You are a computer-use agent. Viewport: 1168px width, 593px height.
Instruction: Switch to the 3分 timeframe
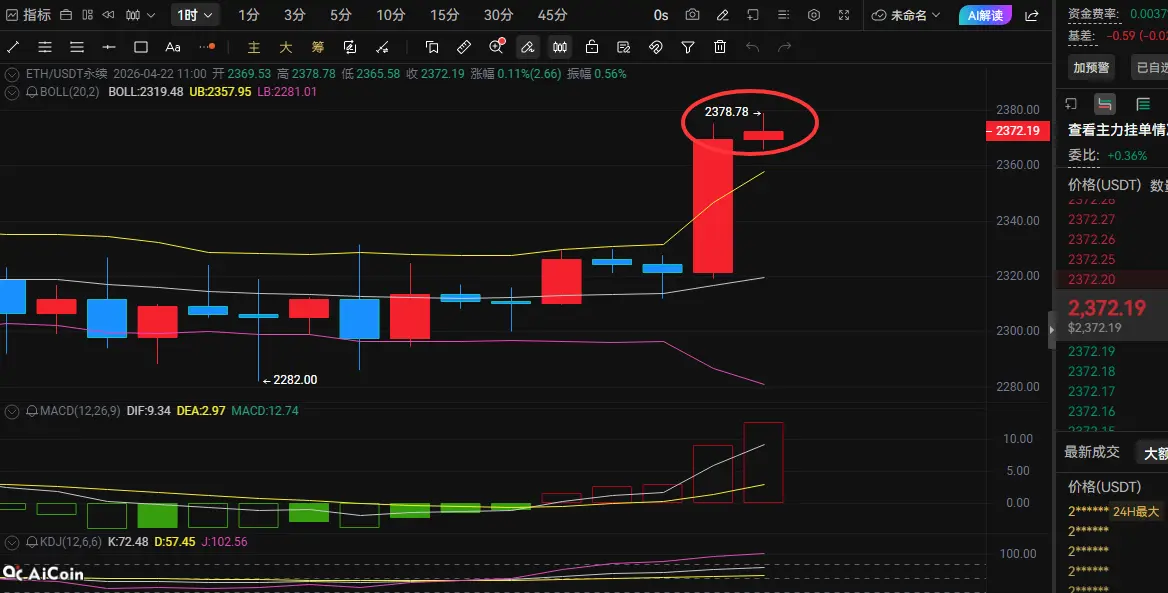(294, 15)
